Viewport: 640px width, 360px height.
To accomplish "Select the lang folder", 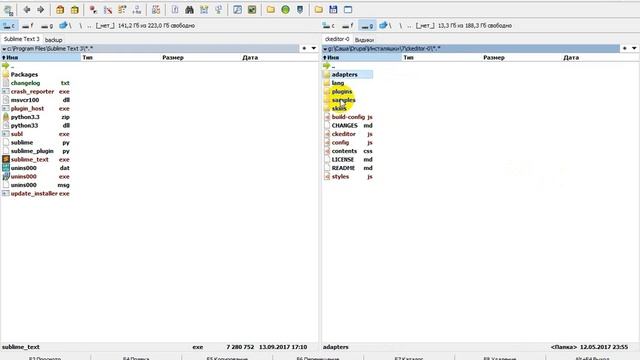I will [x=338, y=83].
